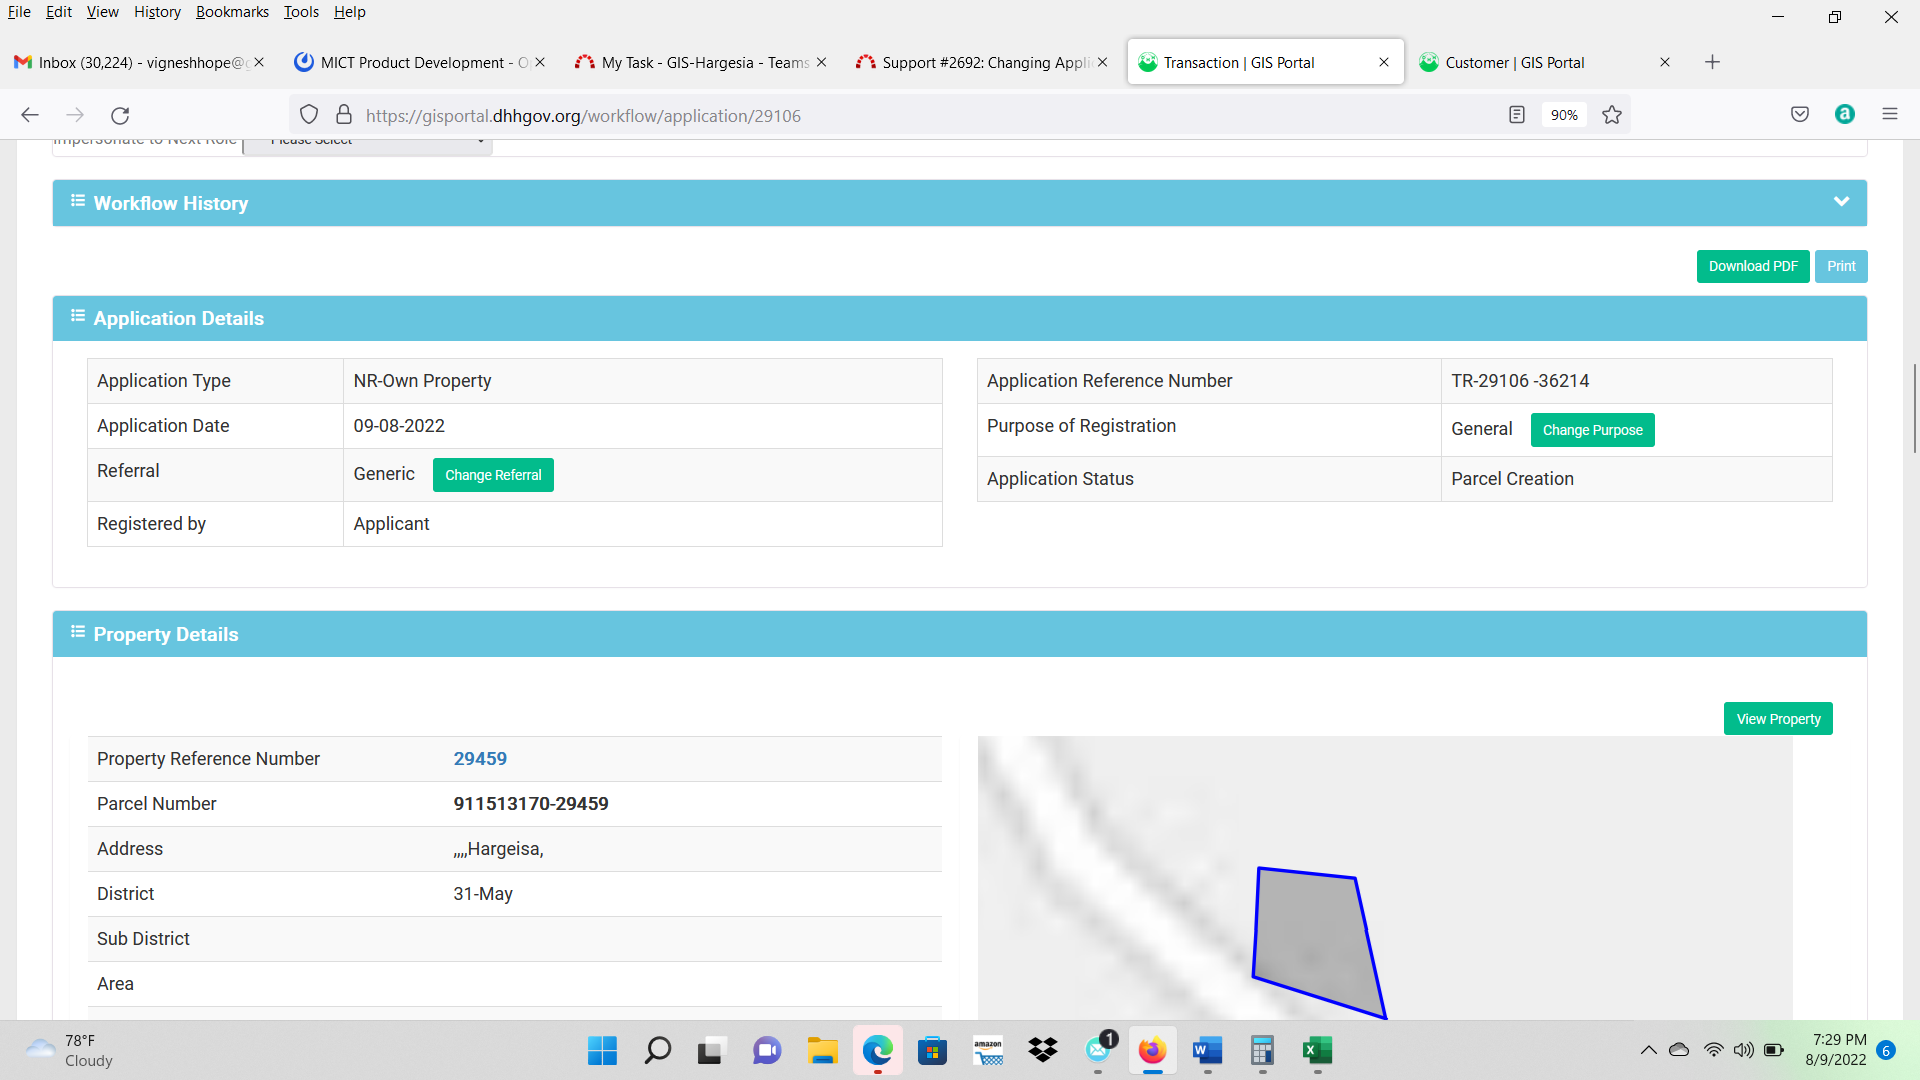The height and width of the screenshot is (1080, 1920).
Task: Click the Change Purpose button
Action: [1592, 430]
